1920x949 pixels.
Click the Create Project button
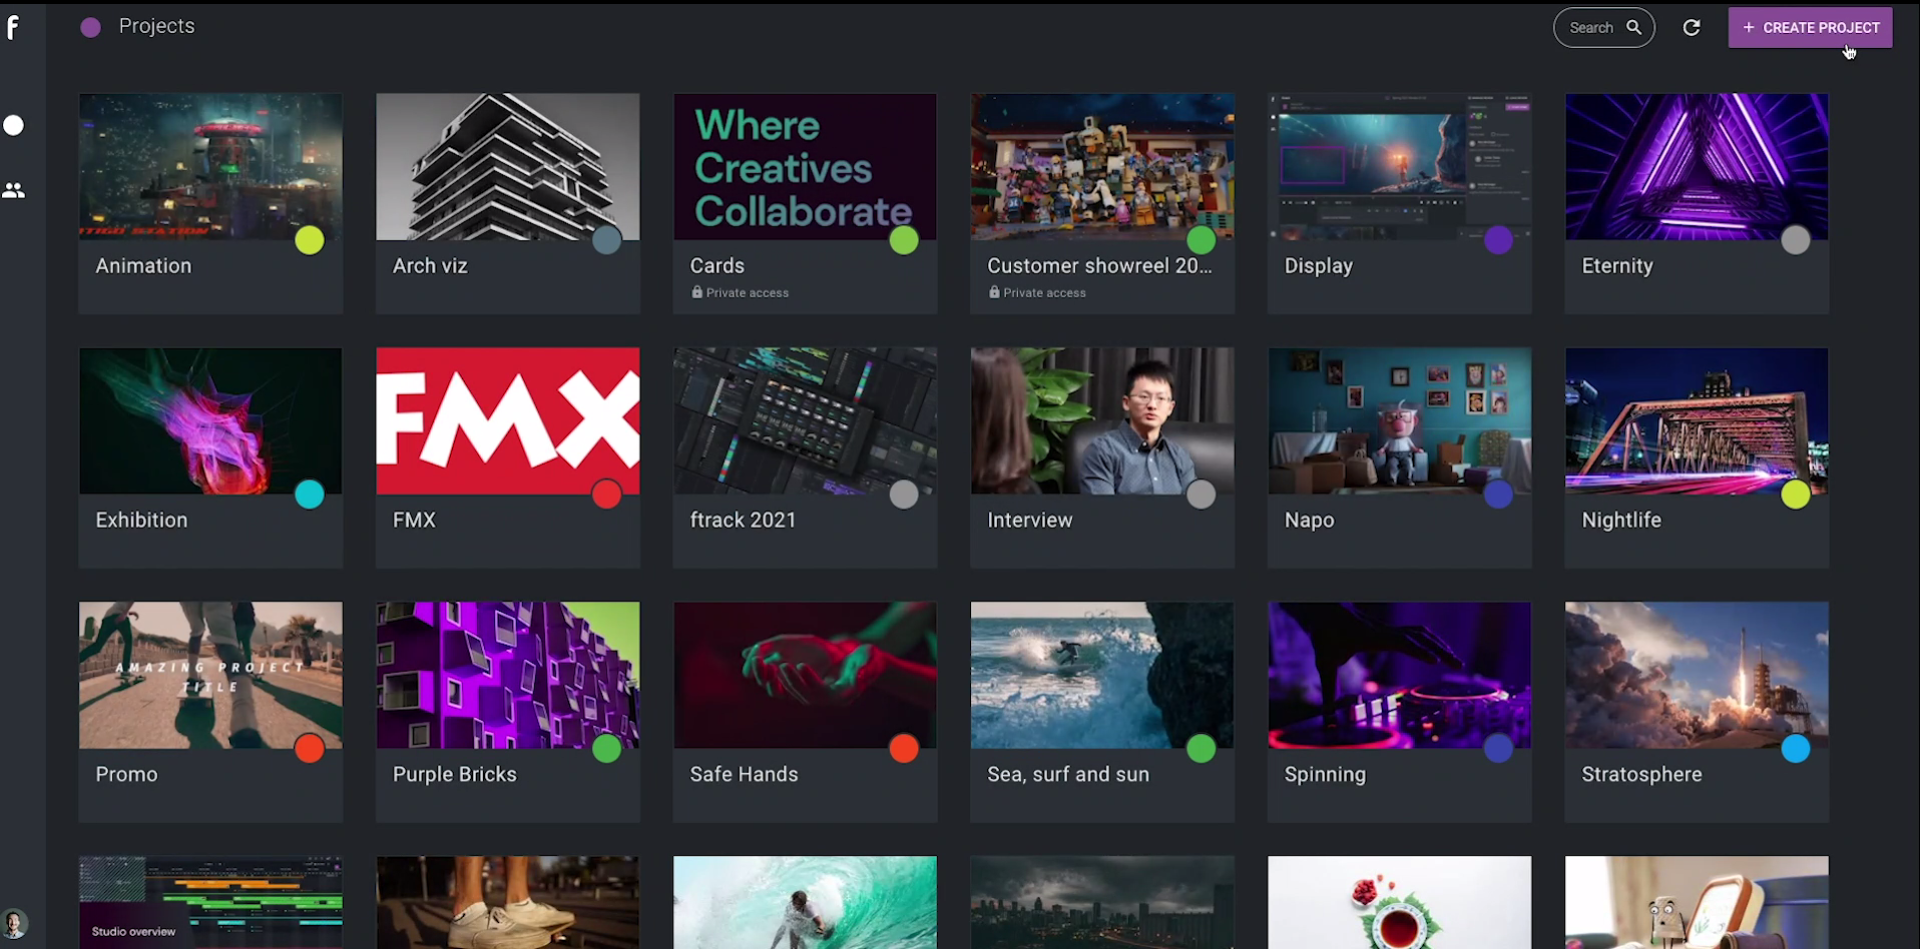coord(1810,28)
